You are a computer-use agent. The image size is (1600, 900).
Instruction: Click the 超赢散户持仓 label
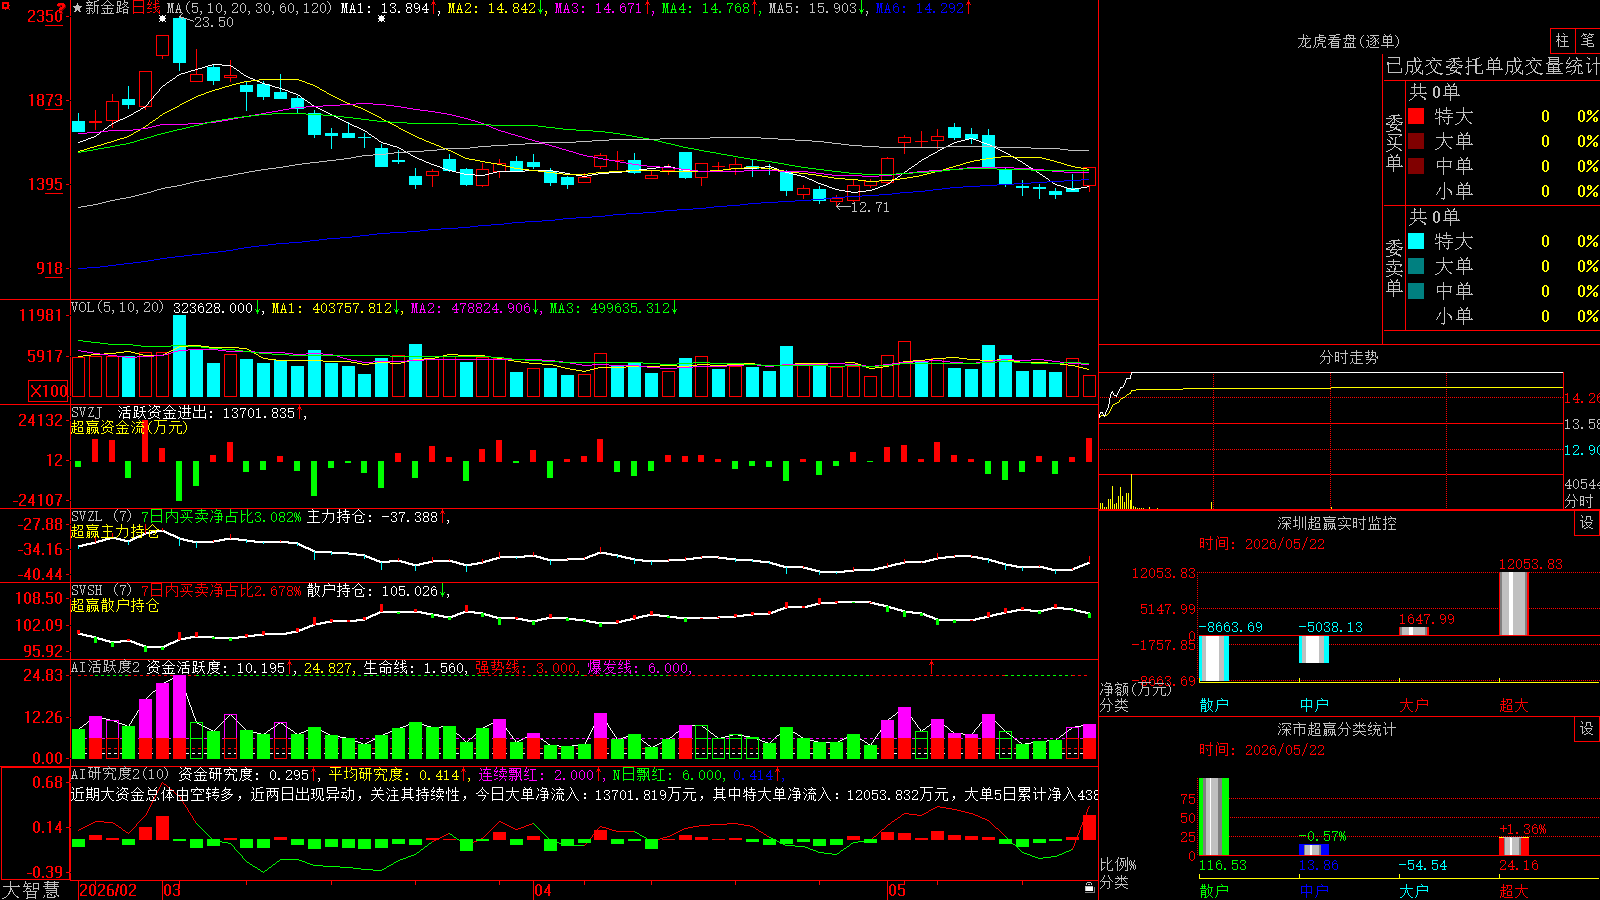coord(115,605)
